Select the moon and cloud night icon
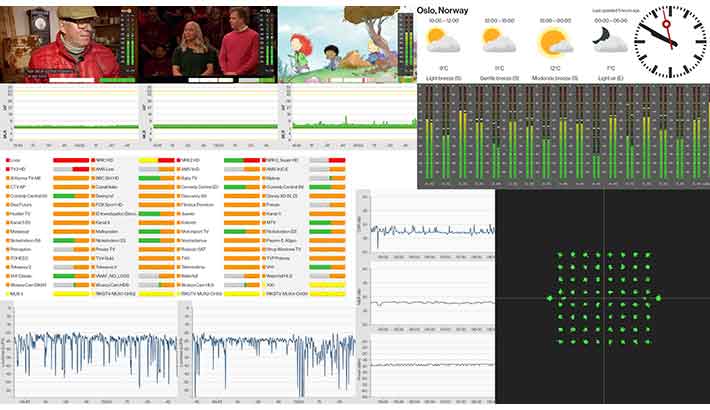This screenshot has height=410, width=710. (x=607, y=40)
